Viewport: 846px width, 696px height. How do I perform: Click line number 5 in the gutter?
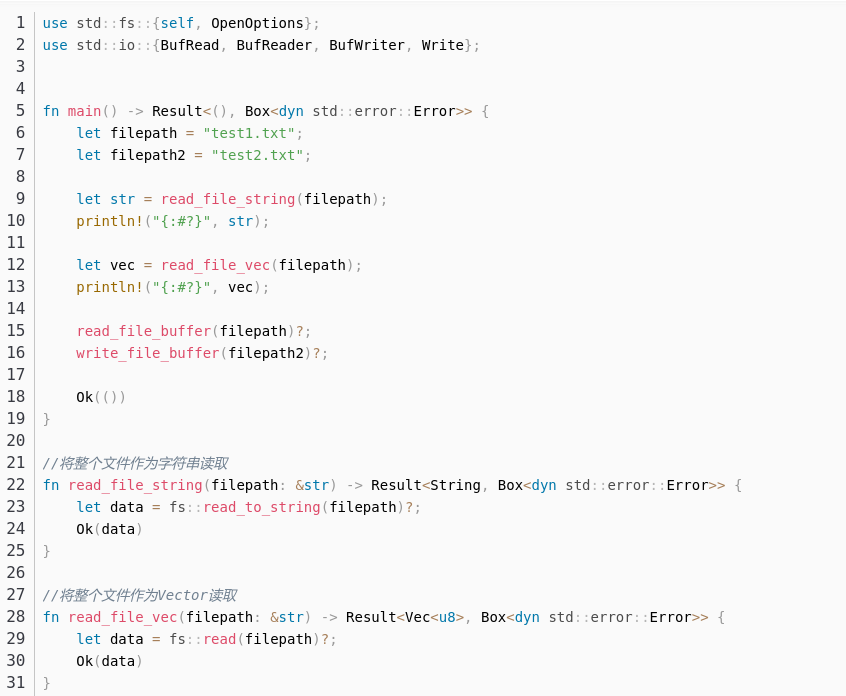[20, 111]
